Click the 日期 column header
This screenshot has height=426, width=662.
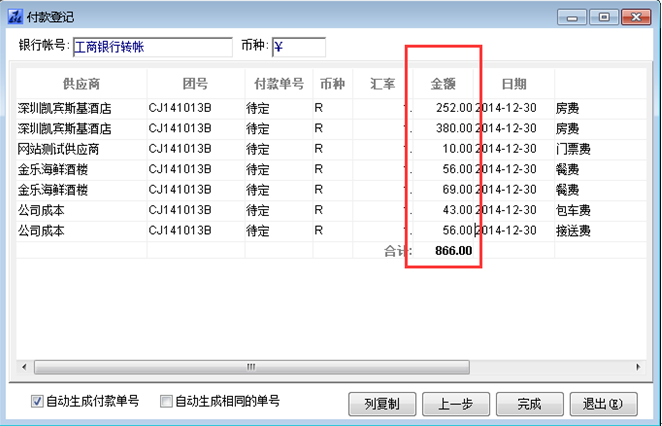[x=514, y=84]
